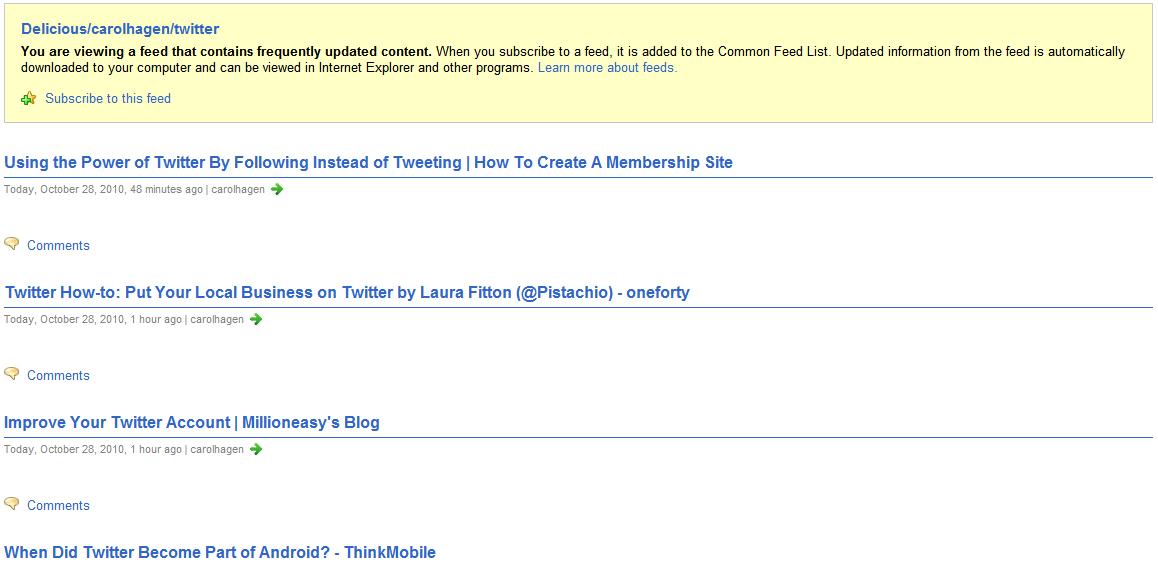Open When Did Twitter Become Part of Android
Image resolution: width=1158 pixels, height=562 pixels.
(220, 552)
